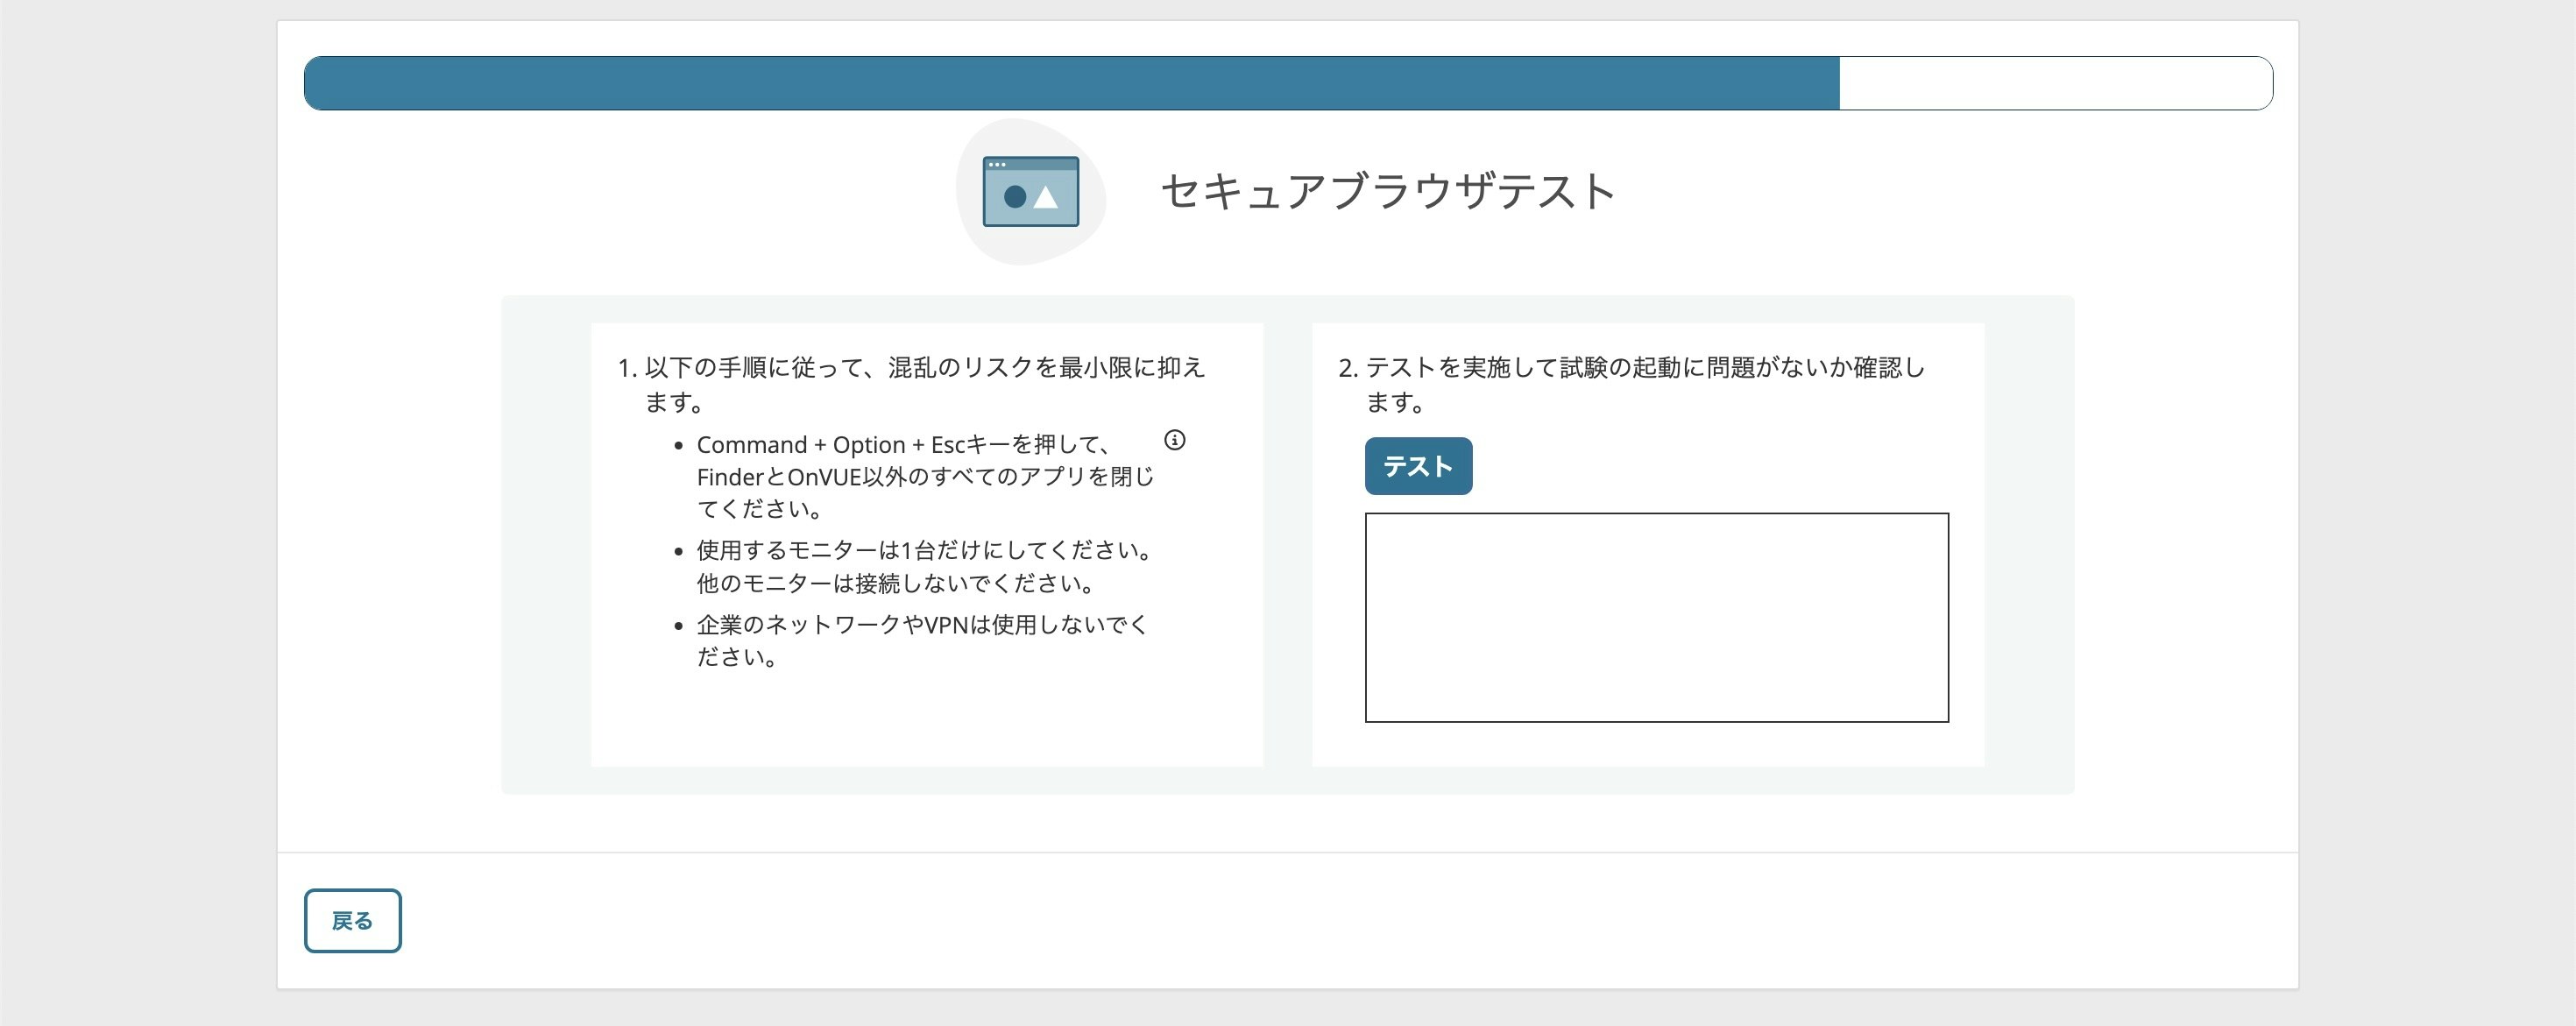Click the Command + Option + Esc bullet text
Screen dimensions: 2576x1026
[901, 445]
